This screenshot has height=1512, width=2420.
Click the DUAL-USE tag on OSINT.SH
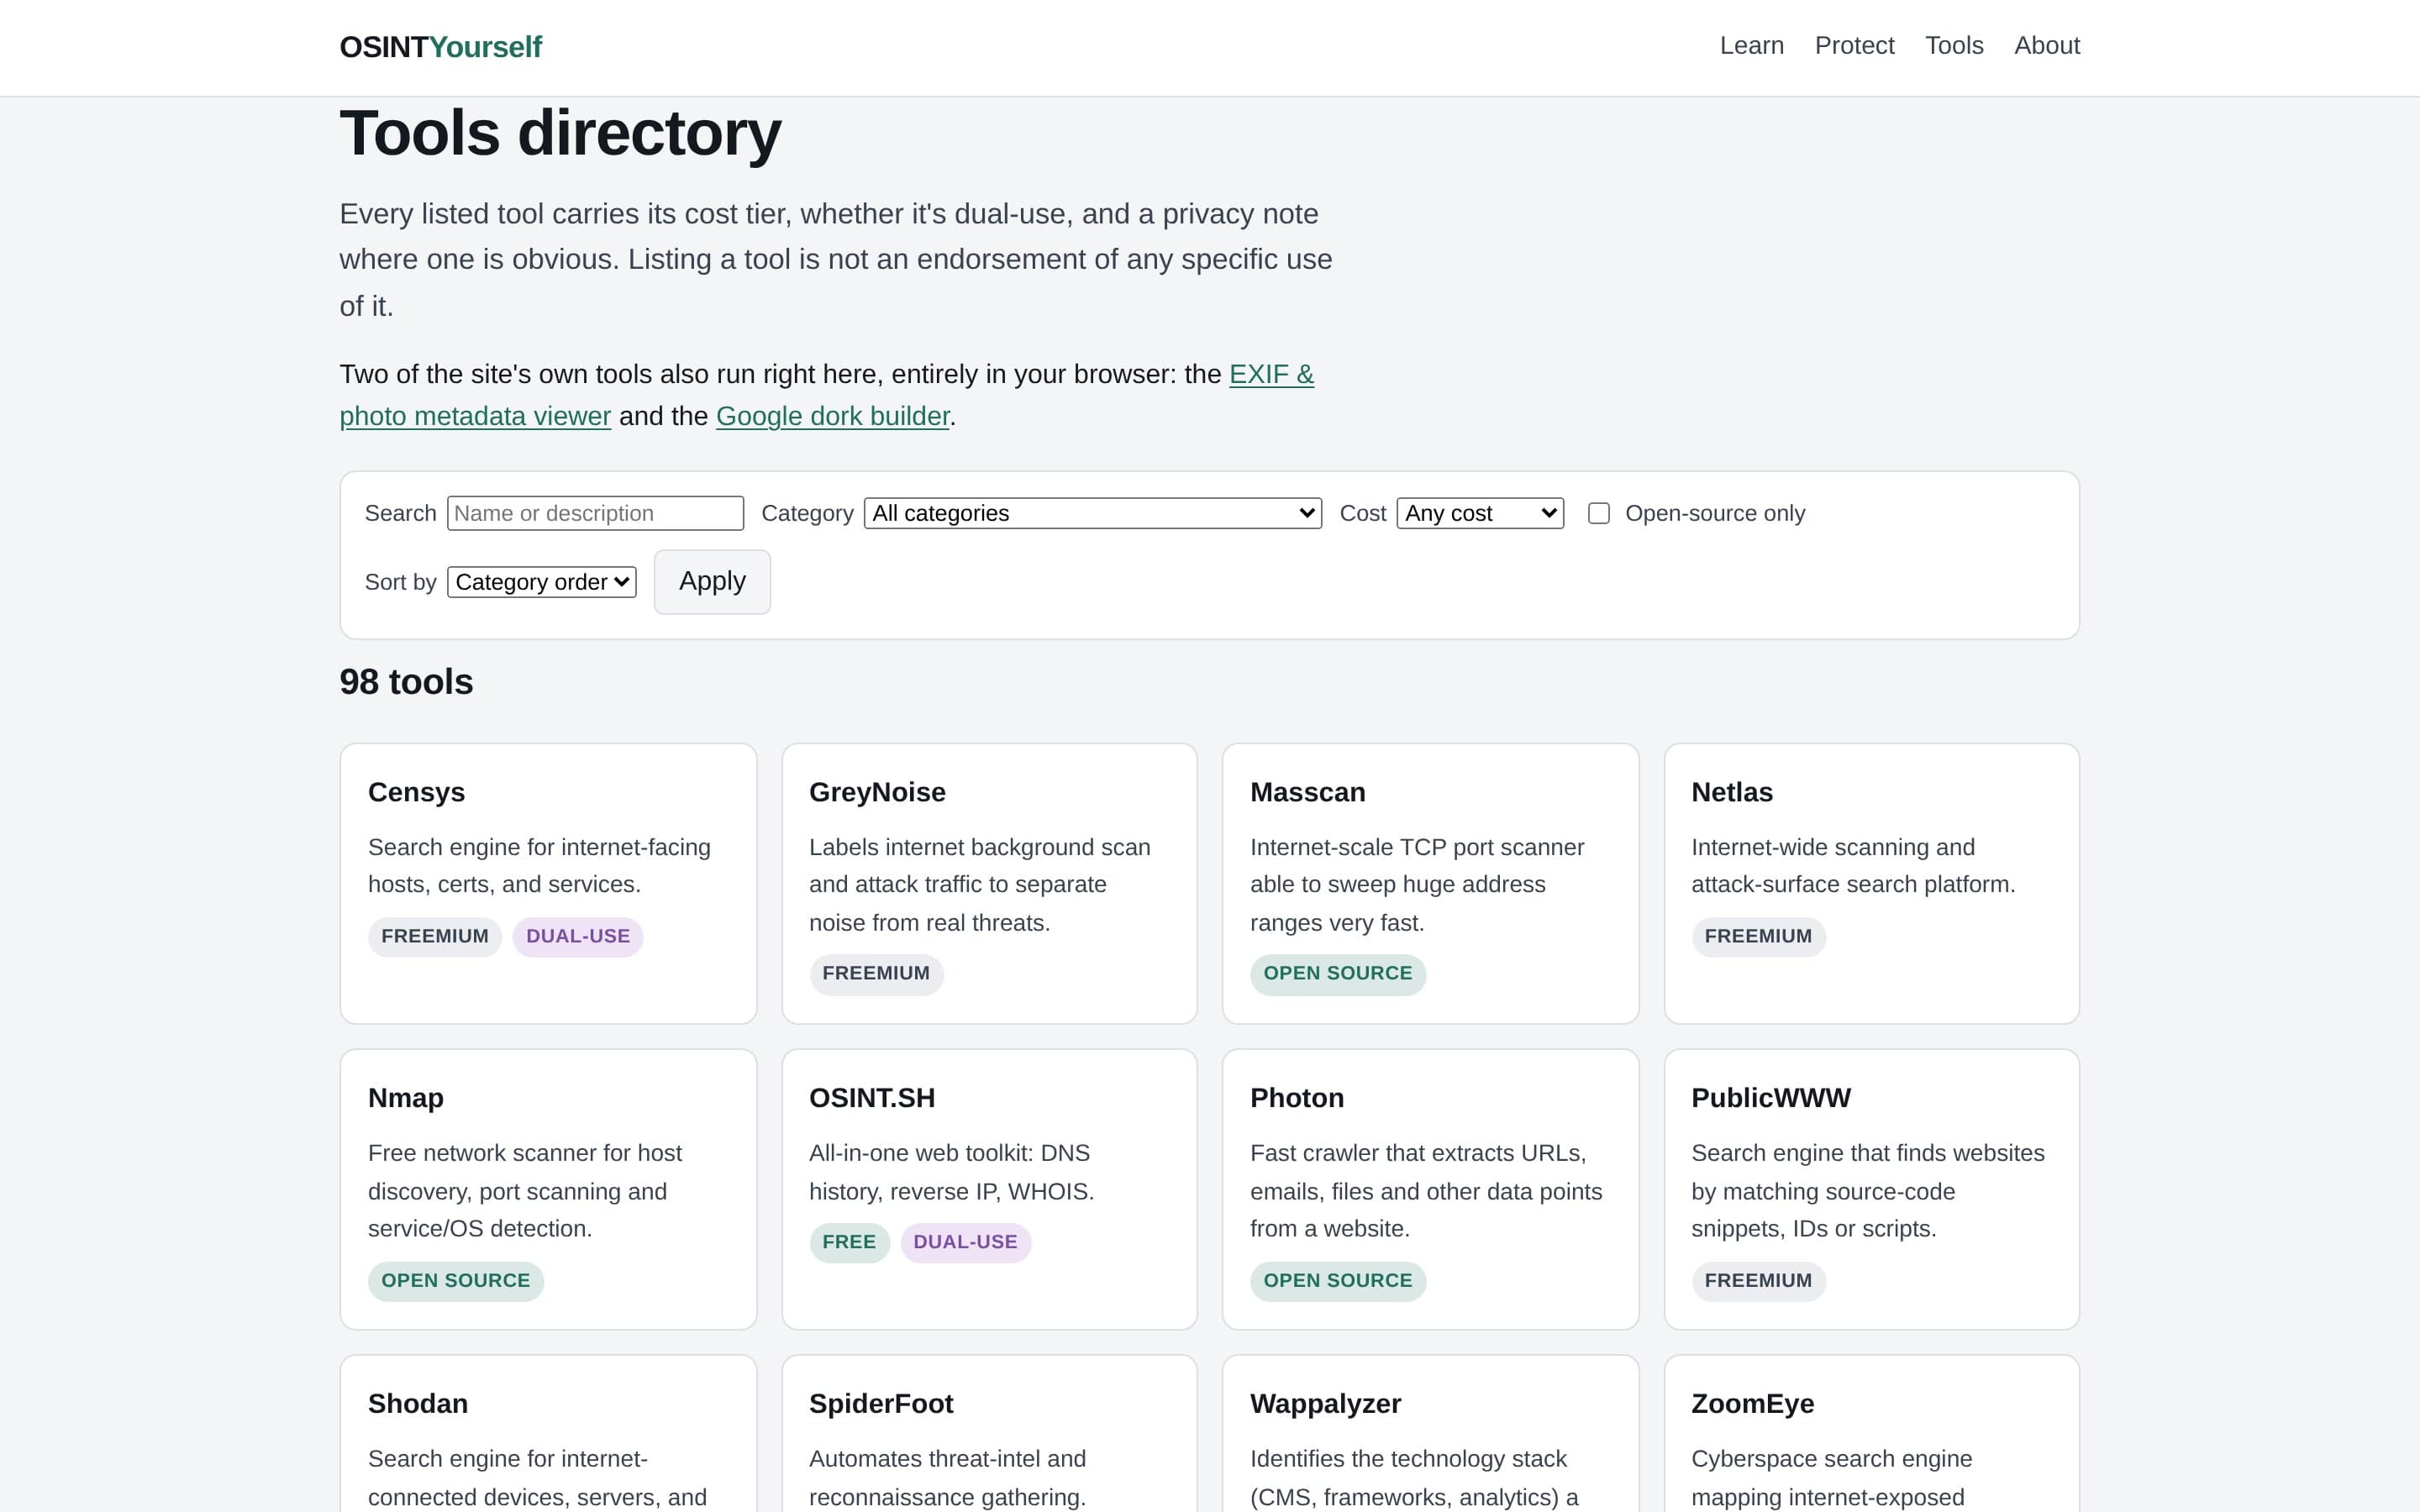(965, 1243)
